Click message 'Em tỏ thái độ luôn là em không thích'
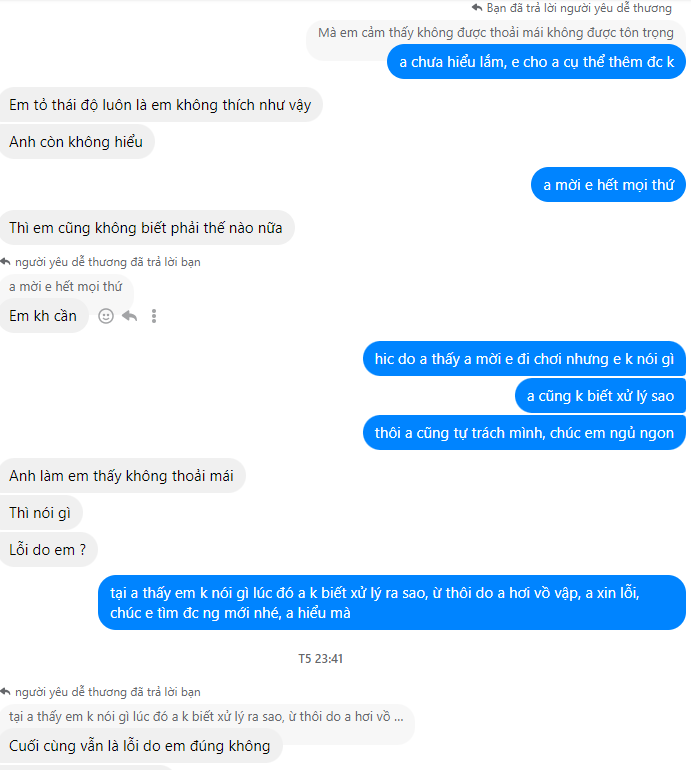 tap(161, 105)
